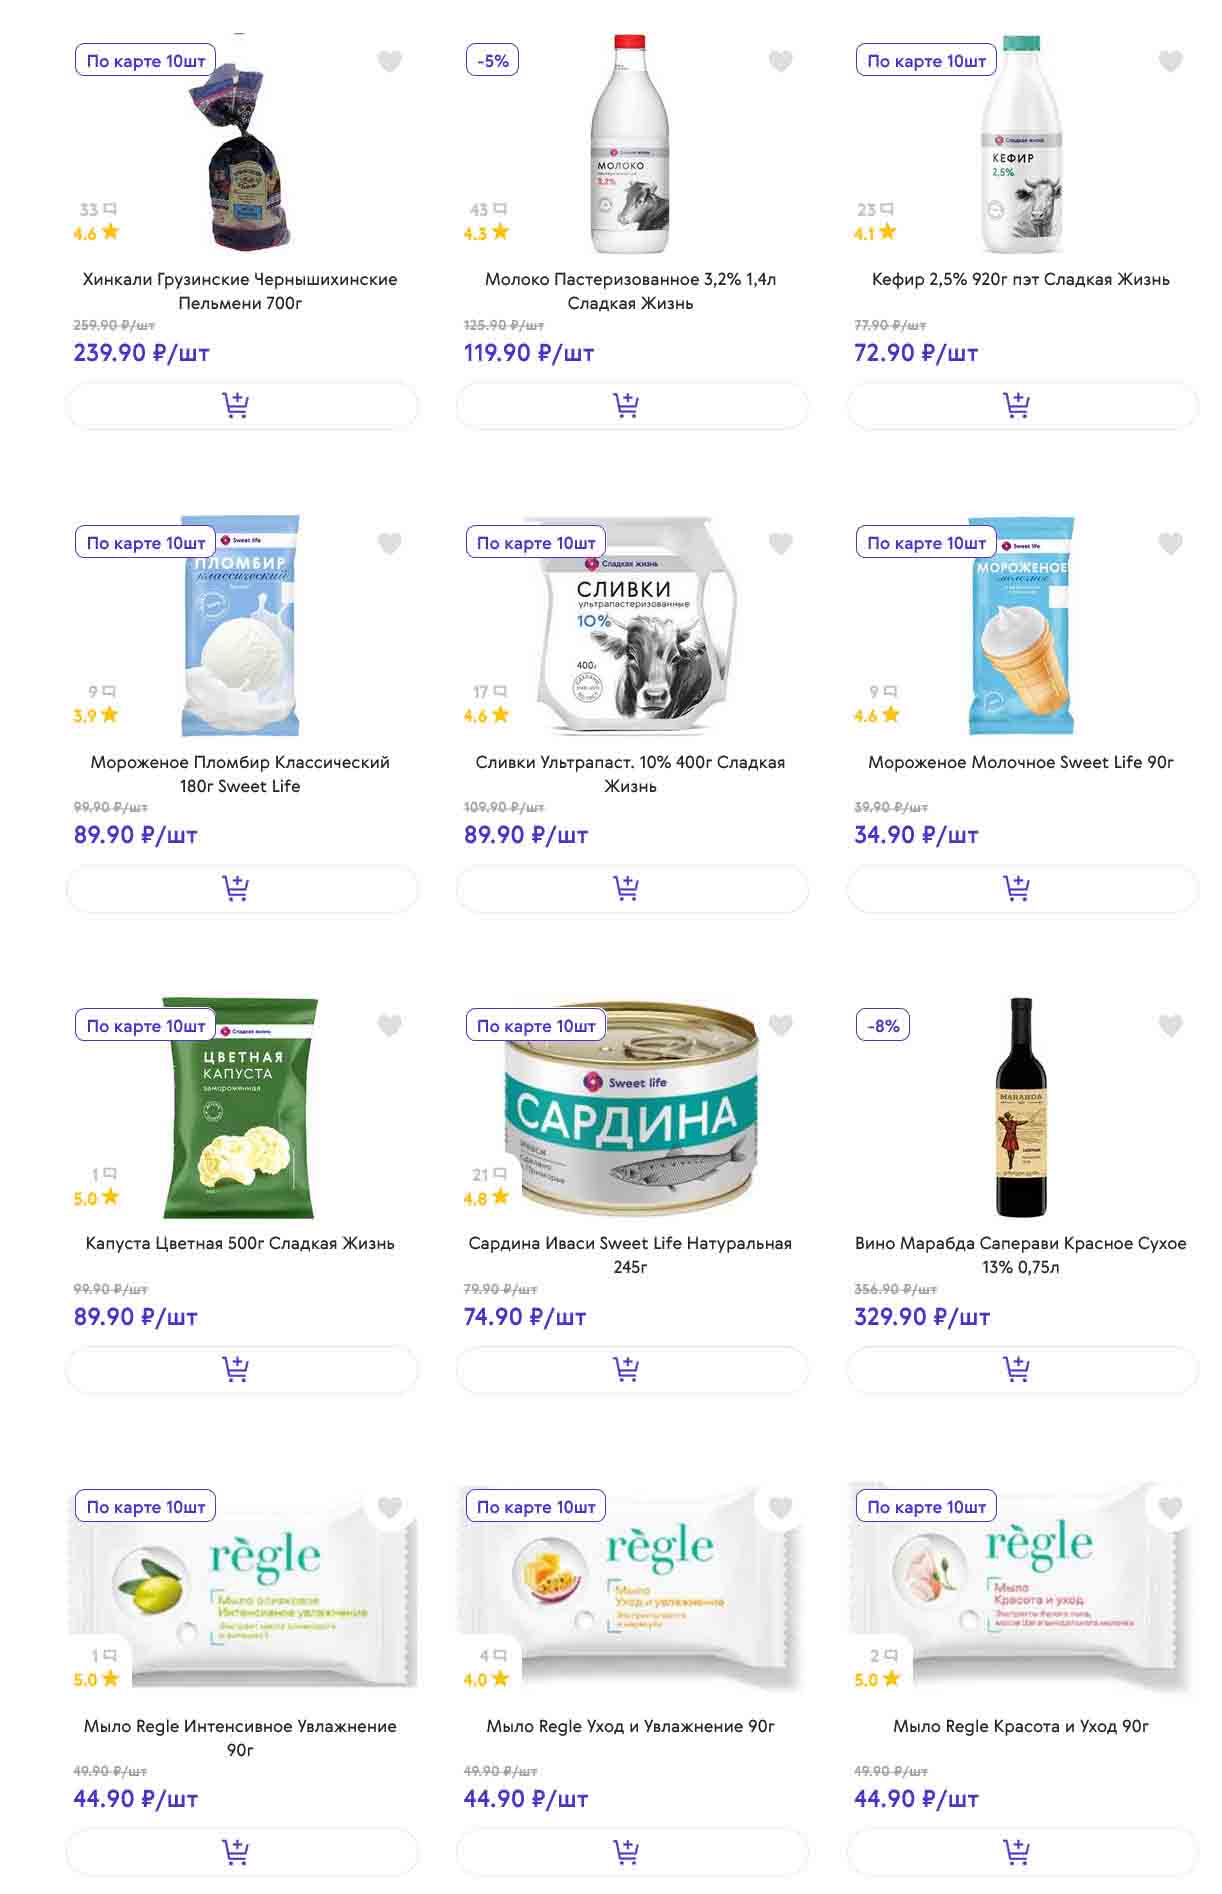Click the -8% discount badge on wine
1222x1894 pixels.
pos(883,1026)
